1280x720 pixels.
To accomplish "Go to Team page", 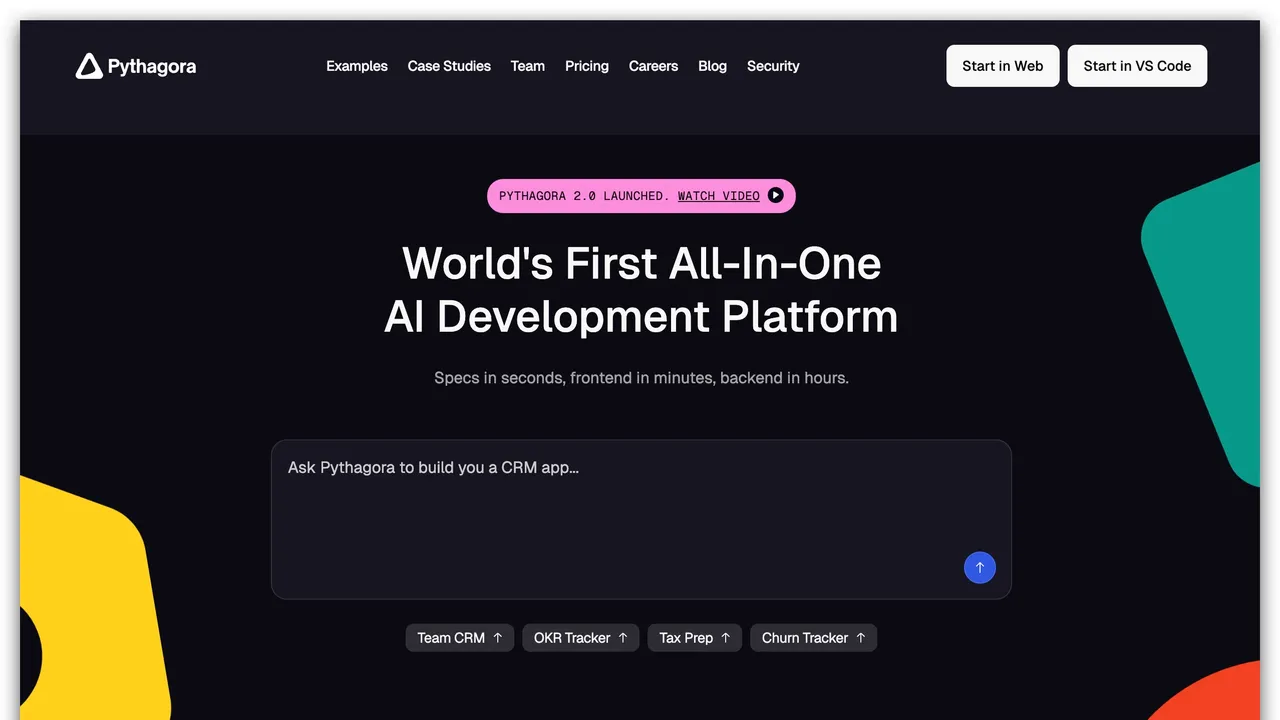I will pyautogui.click(x=528, y=66).
